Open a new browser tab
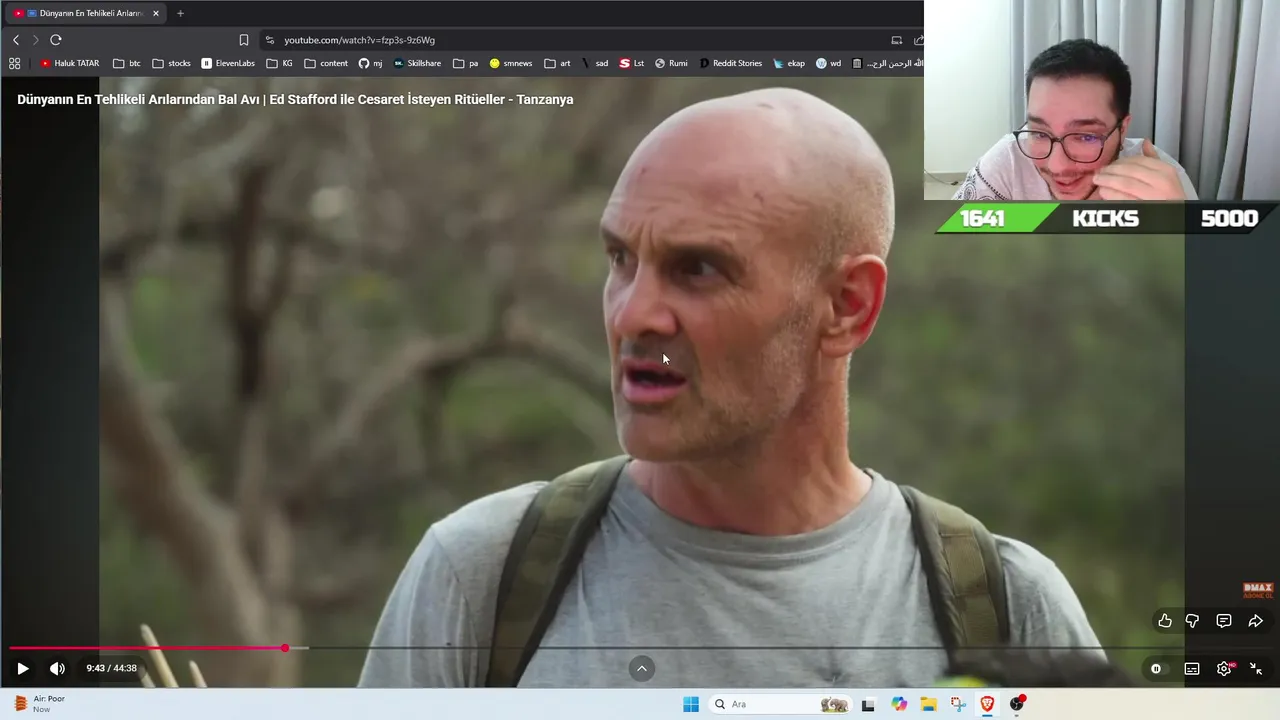Viewport: 1280px width, 720px height. pos(180,13)
